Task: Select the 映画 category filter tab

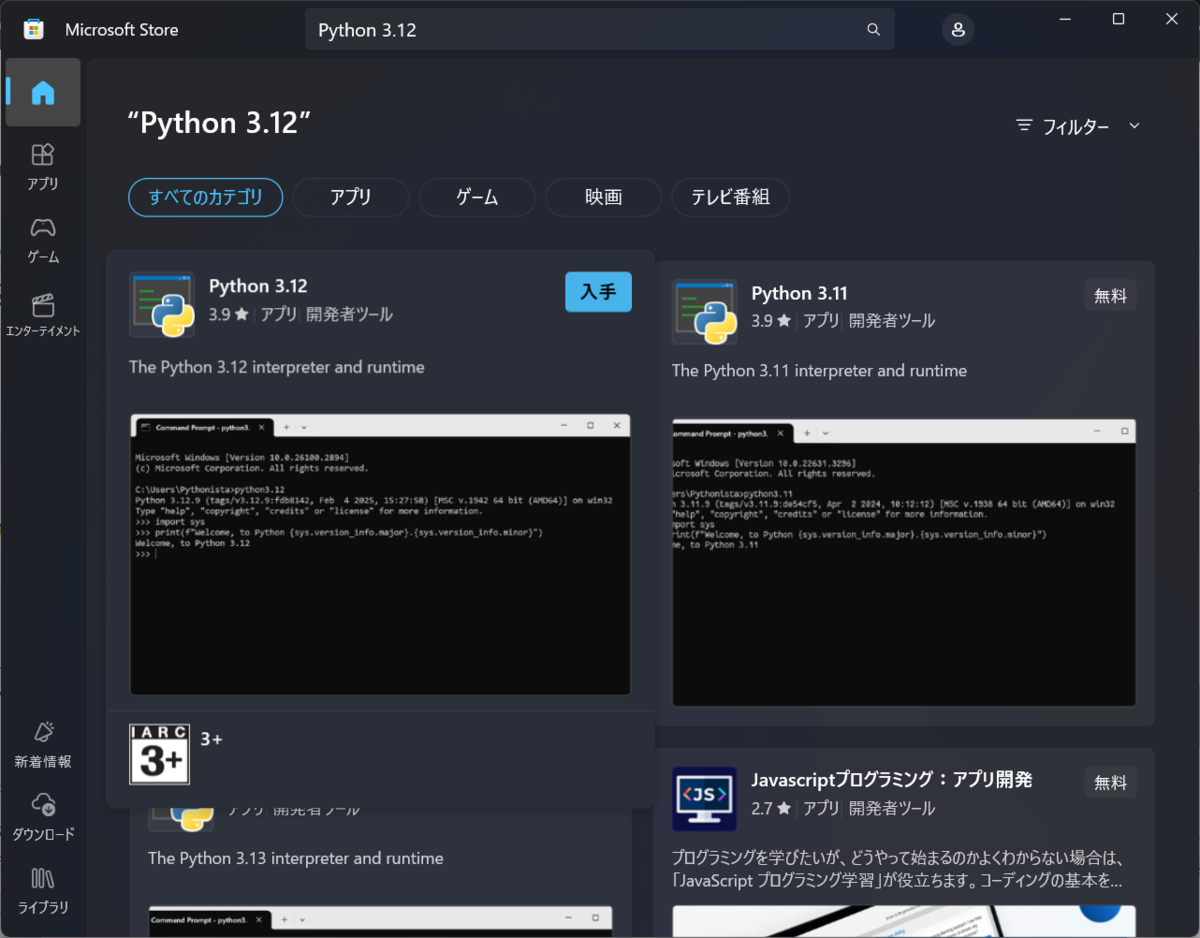Action: tap(604, 197)
